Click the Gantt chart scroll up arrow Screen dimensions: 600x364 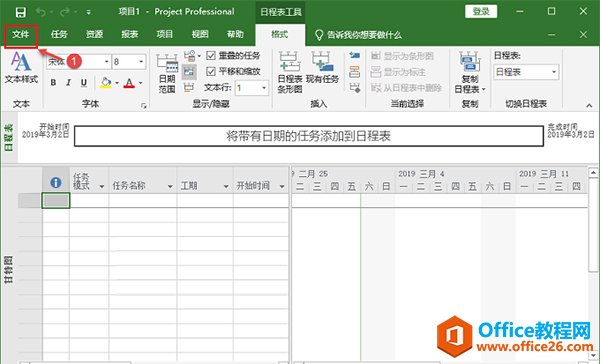point(593,173)
